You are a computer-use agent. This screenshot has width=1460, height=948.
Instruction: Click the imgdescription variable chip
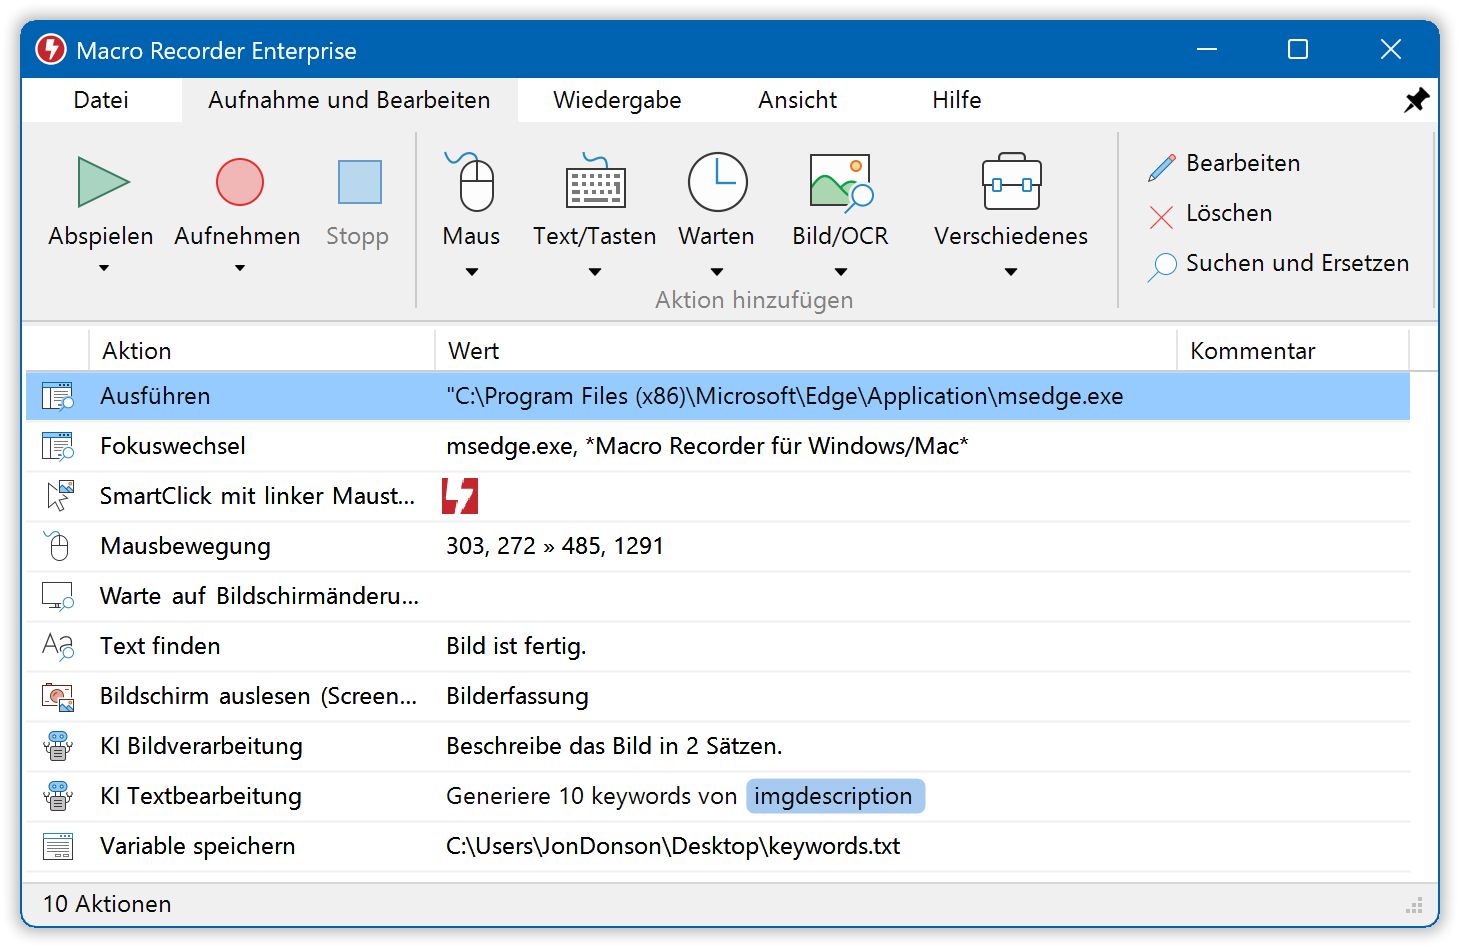(835, 796)
